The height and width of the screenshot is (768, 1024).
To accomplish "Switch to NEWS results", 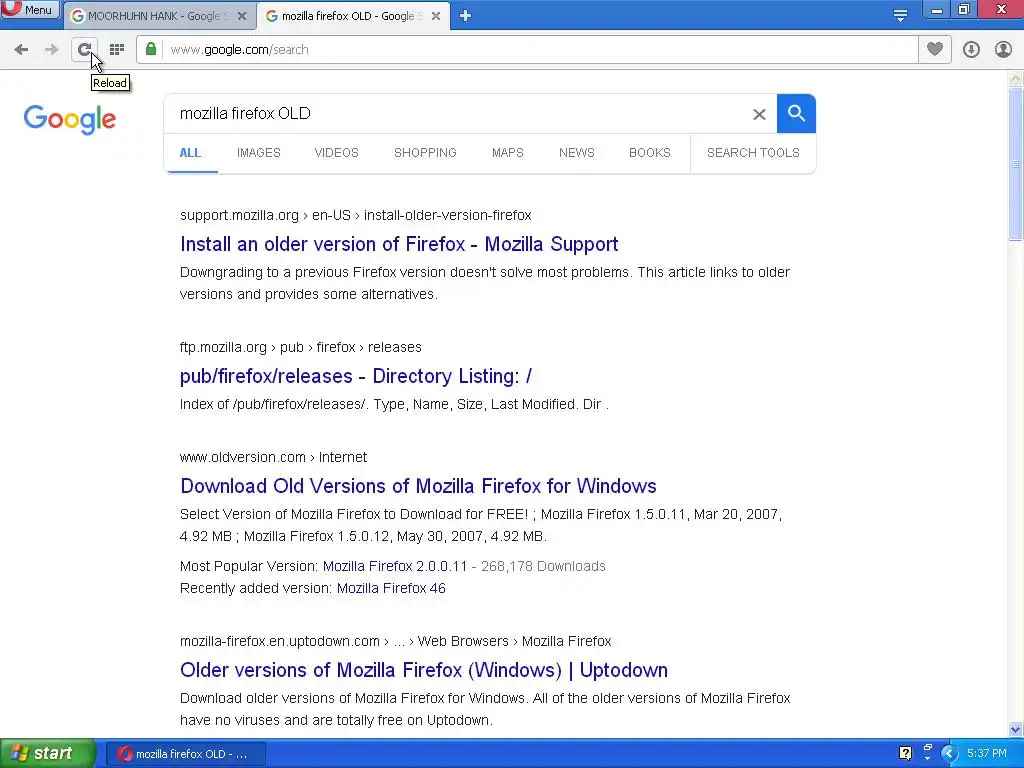I will point(577,153).
